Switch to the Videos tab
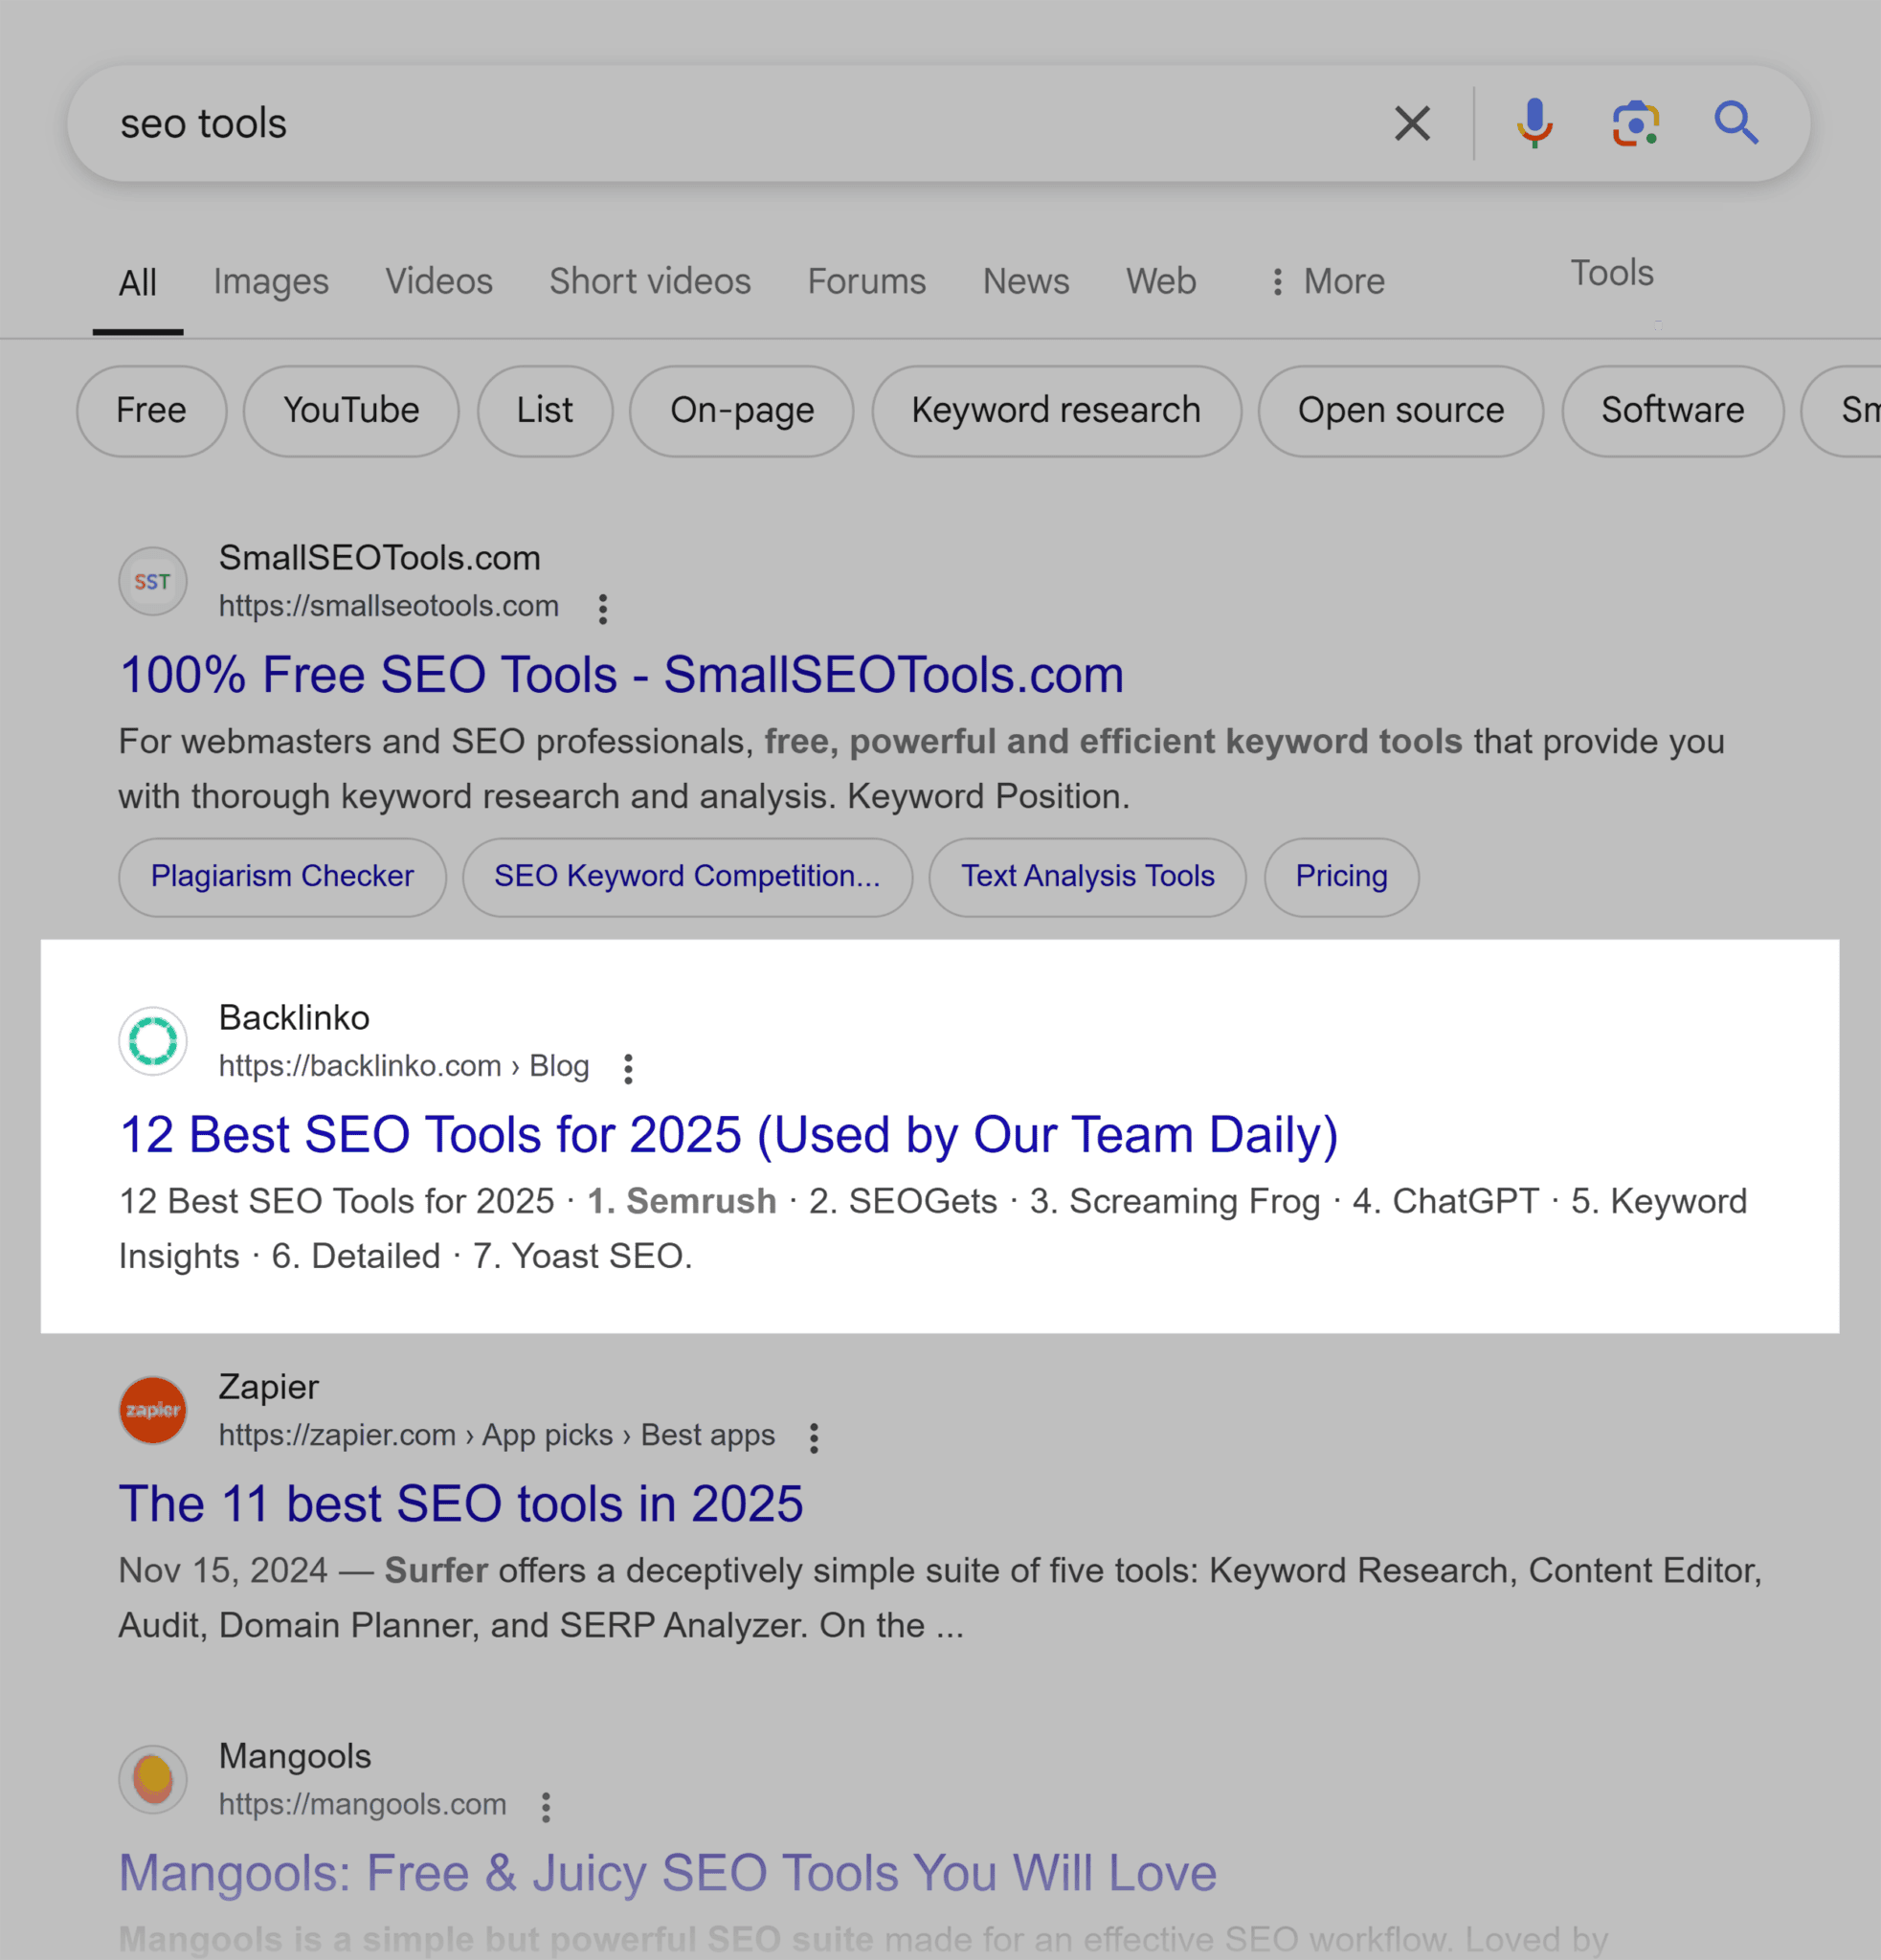1881x1960 pixels. pyautogui.click(x=439, y=281)
